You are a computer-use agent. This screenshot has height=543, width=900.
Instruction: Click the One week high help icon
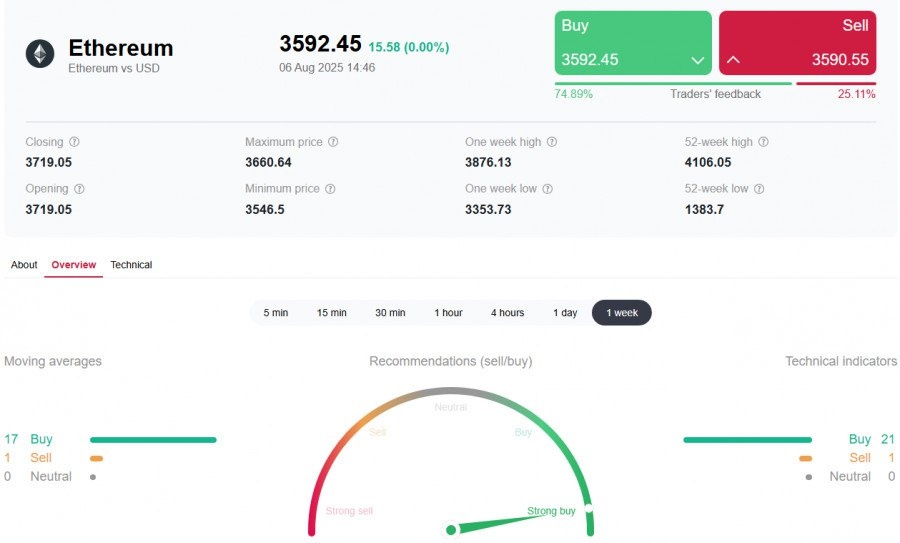552,142
